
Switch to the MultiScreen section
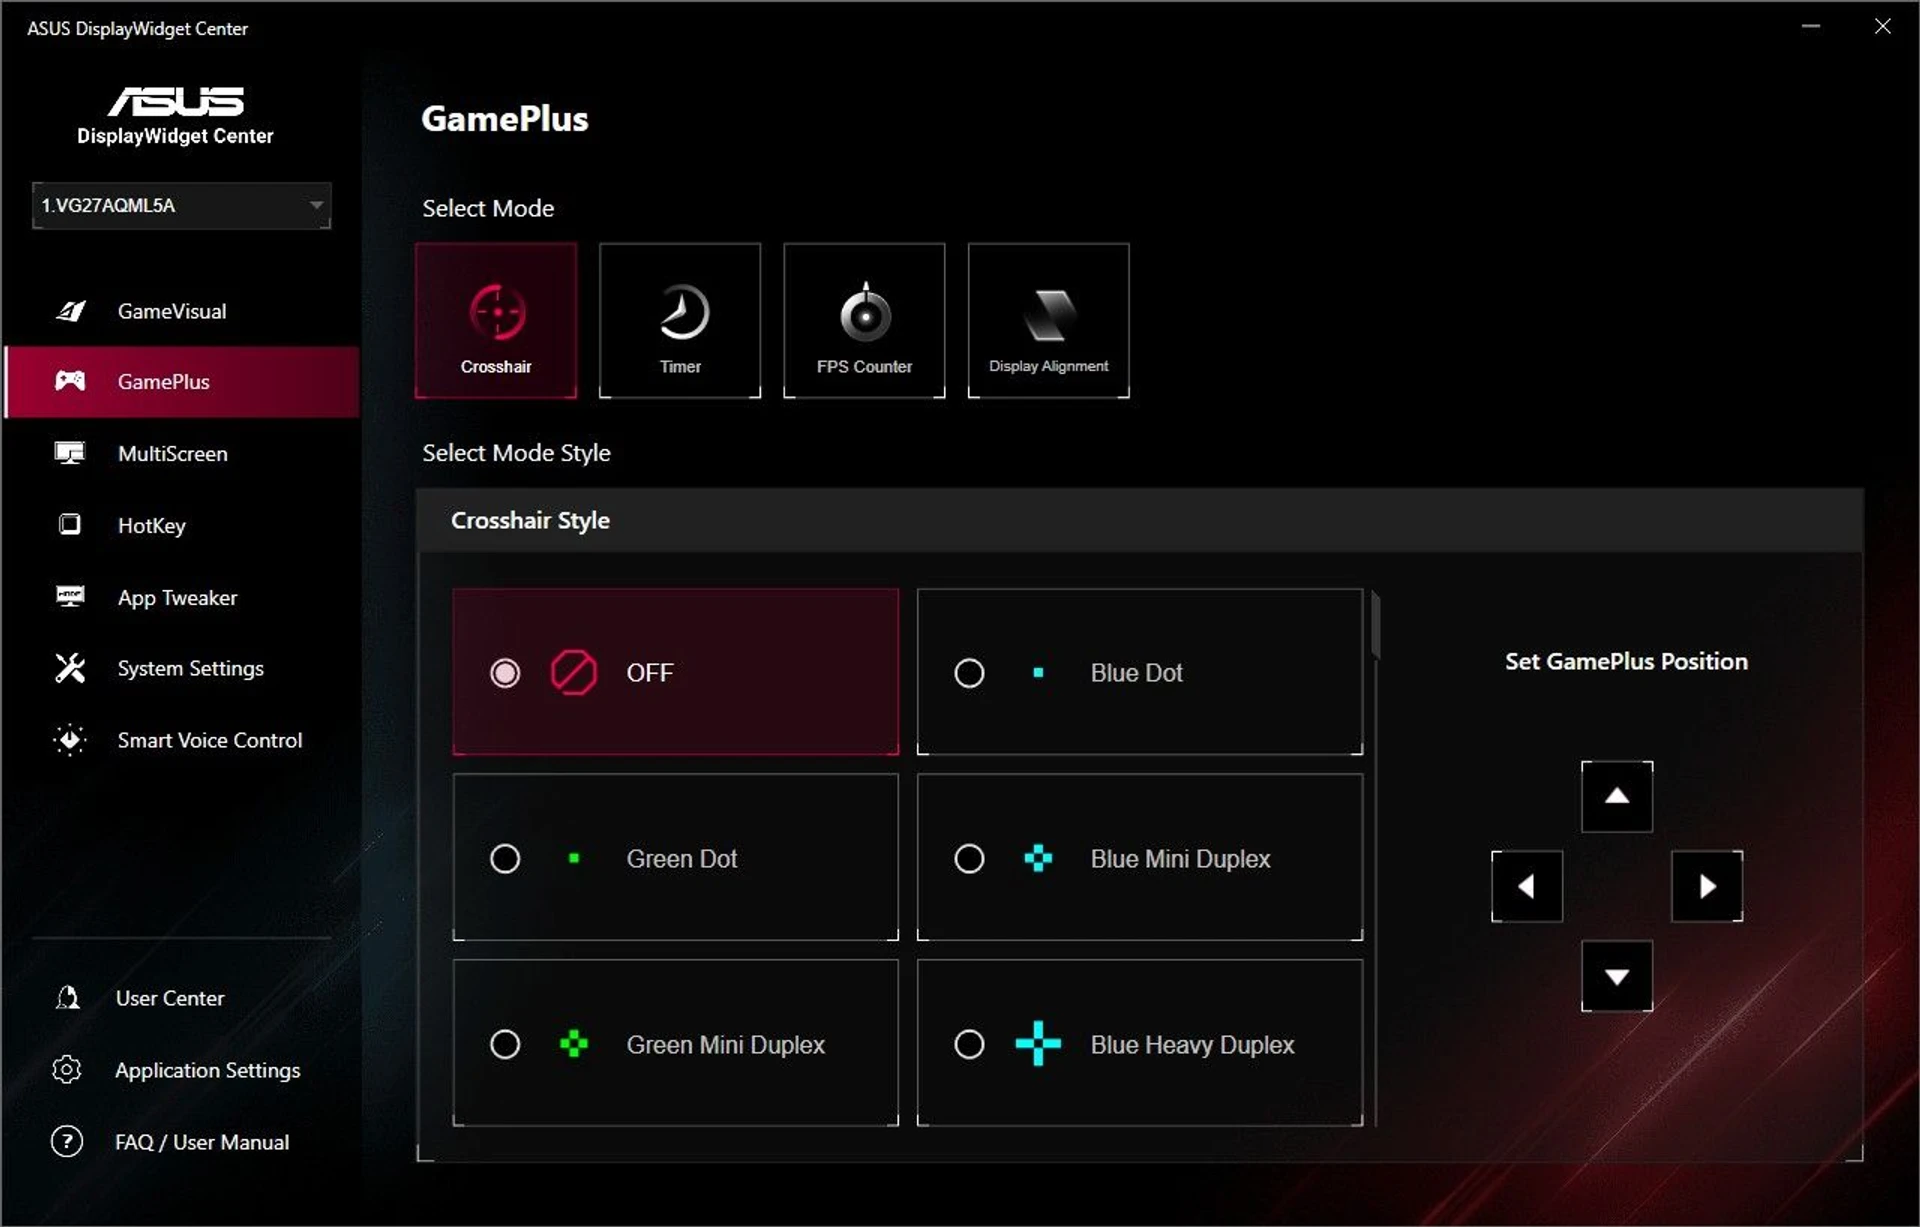tap(173, 453)
